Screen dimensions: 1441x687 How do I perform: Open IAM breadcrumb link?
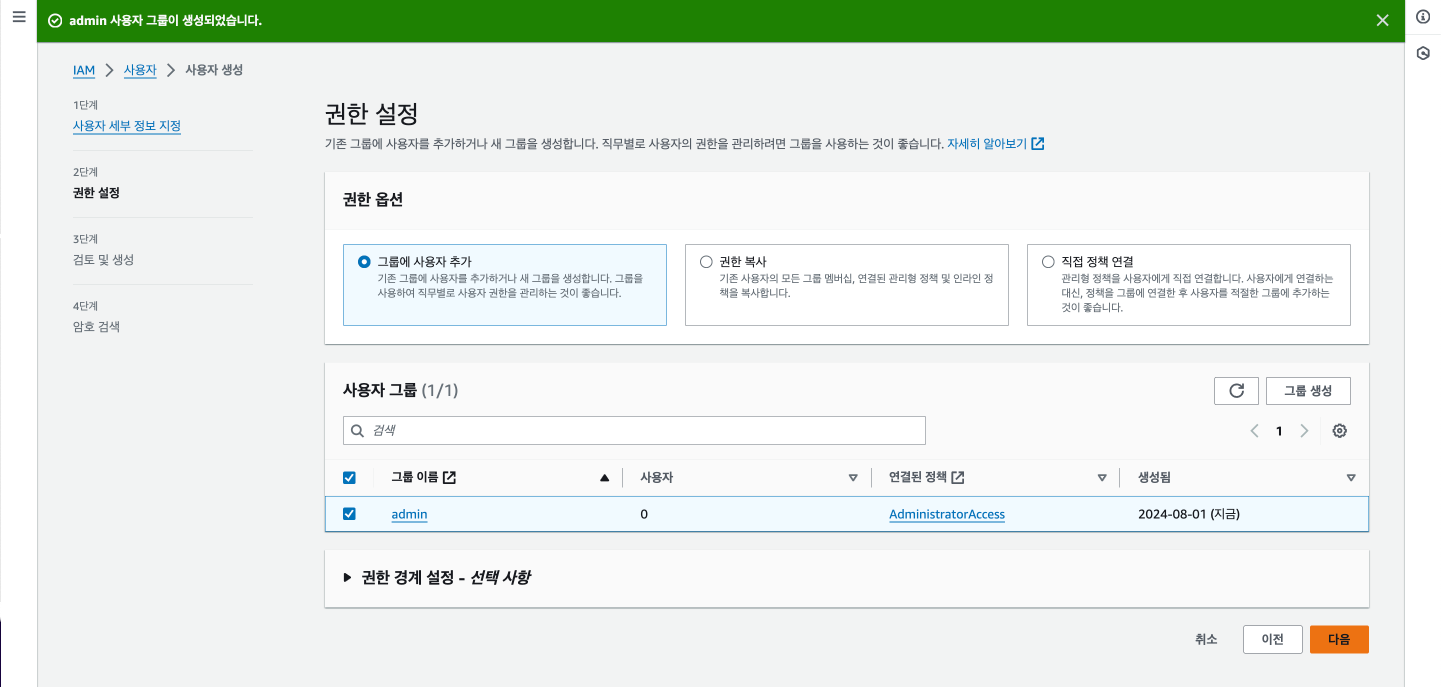coord(84,70)
